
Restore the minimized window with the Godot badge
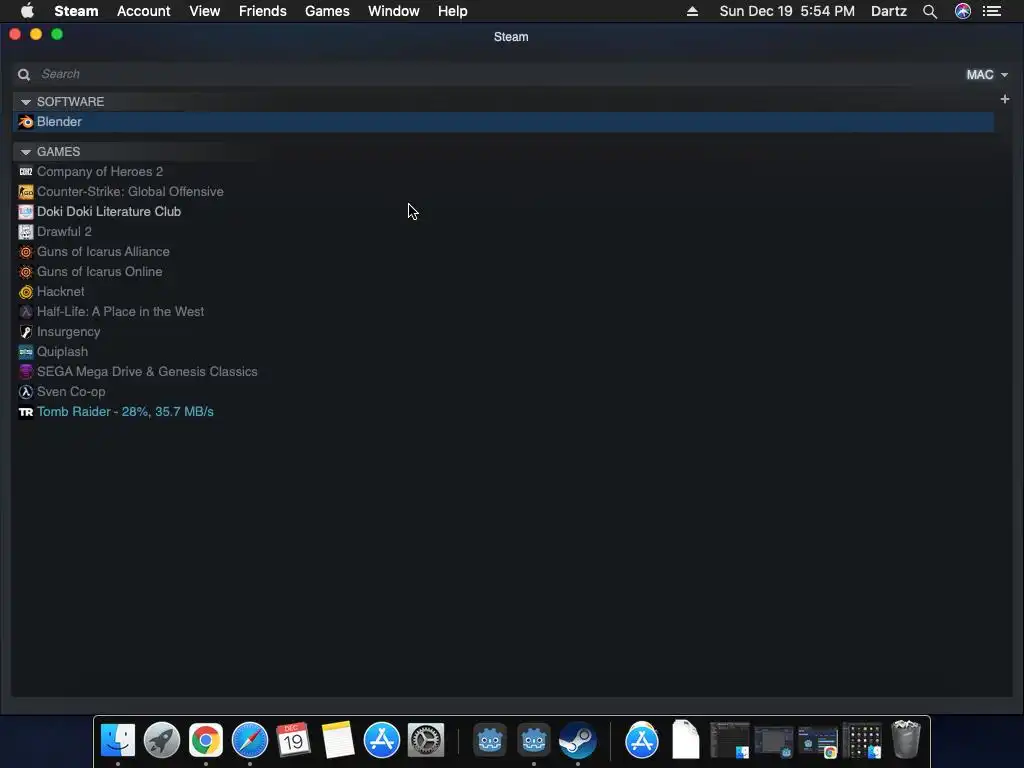tap(774, 741)
